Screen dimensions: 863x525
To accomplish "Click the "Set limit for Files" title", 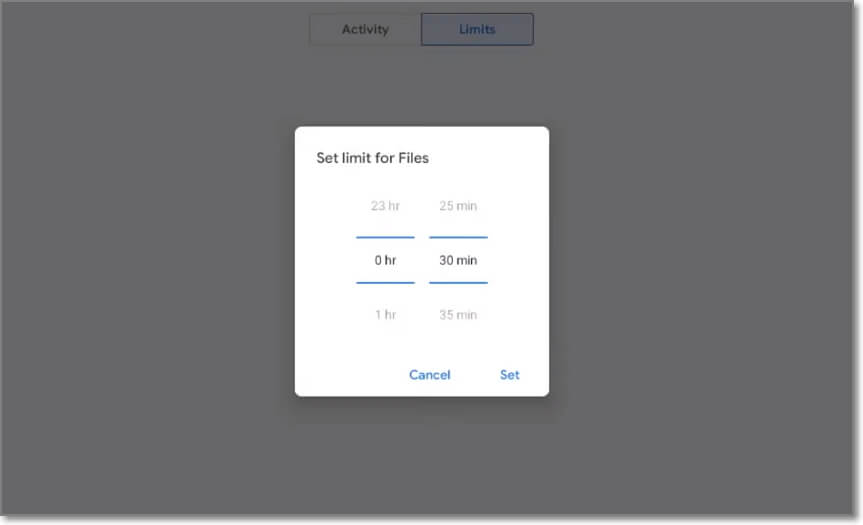I will click(373, 158).
